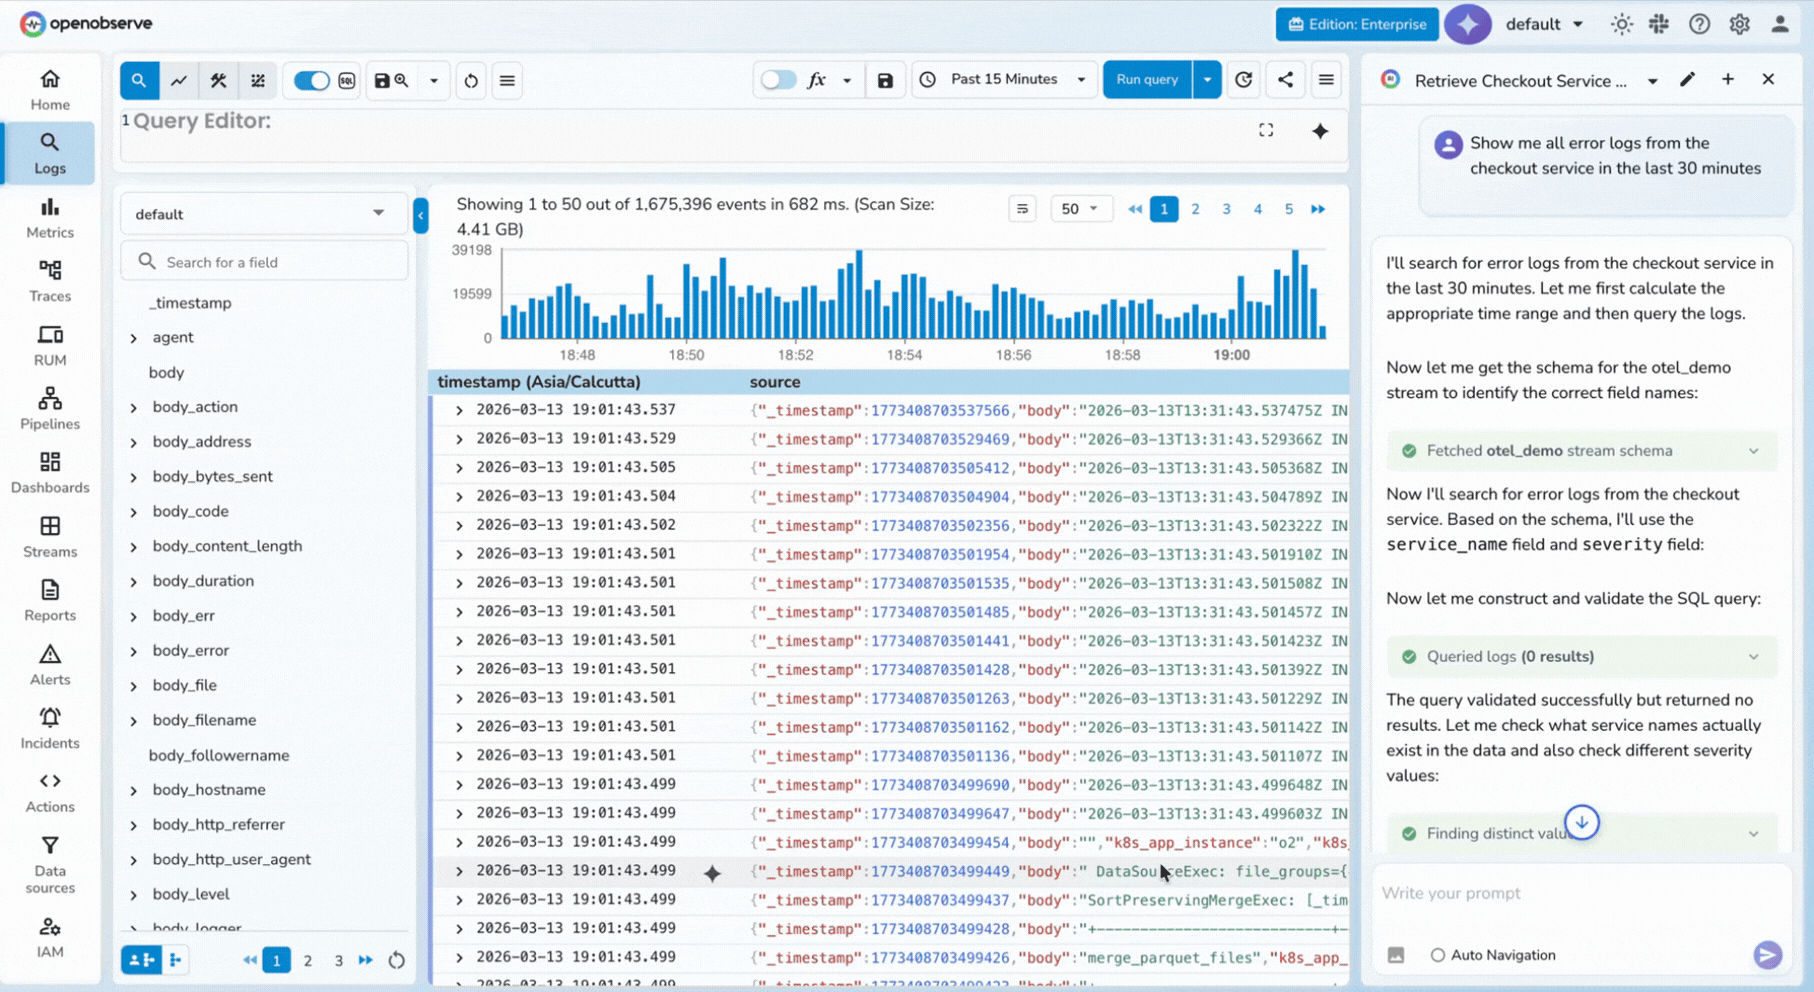Enable the fx function toggle
This screenshot has width=1814, height=992.
click(x=779, y=79)
